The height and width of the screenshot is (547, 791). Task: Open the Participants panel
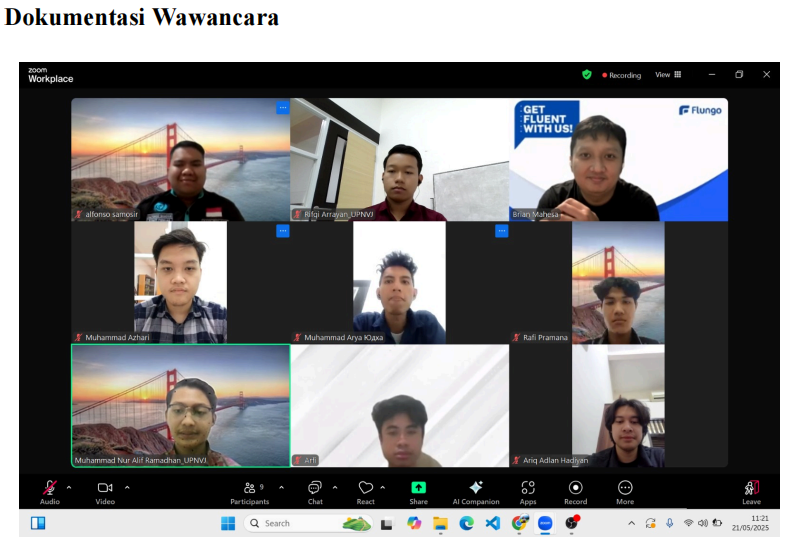pyautogui.click(x=249, y=488)
